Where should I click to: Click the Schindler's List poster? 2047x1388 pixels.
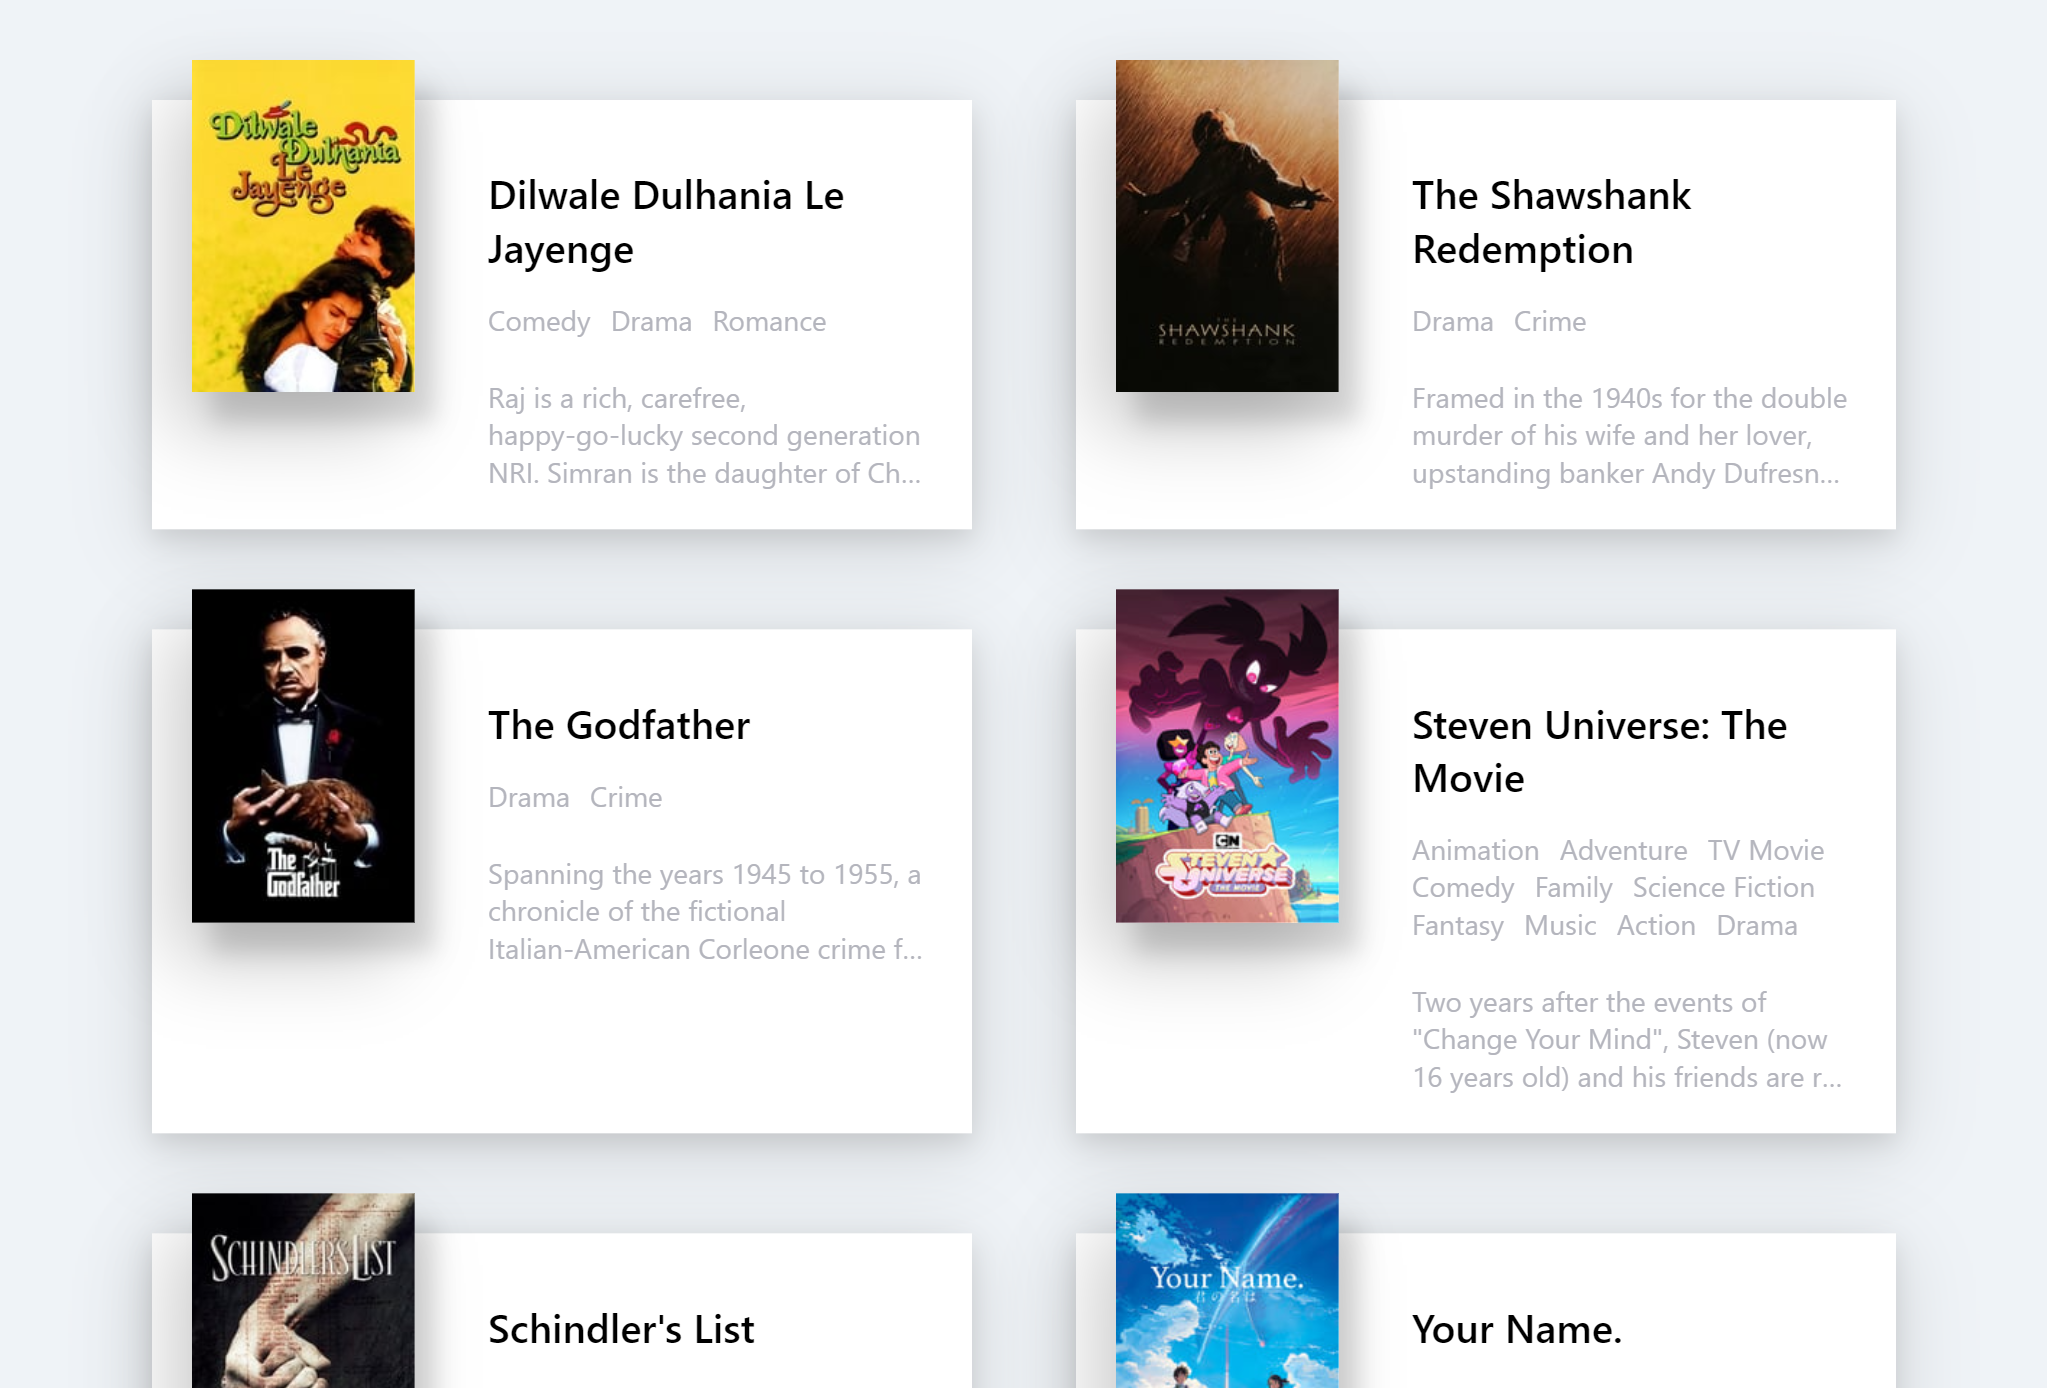tap(303, 1290)
